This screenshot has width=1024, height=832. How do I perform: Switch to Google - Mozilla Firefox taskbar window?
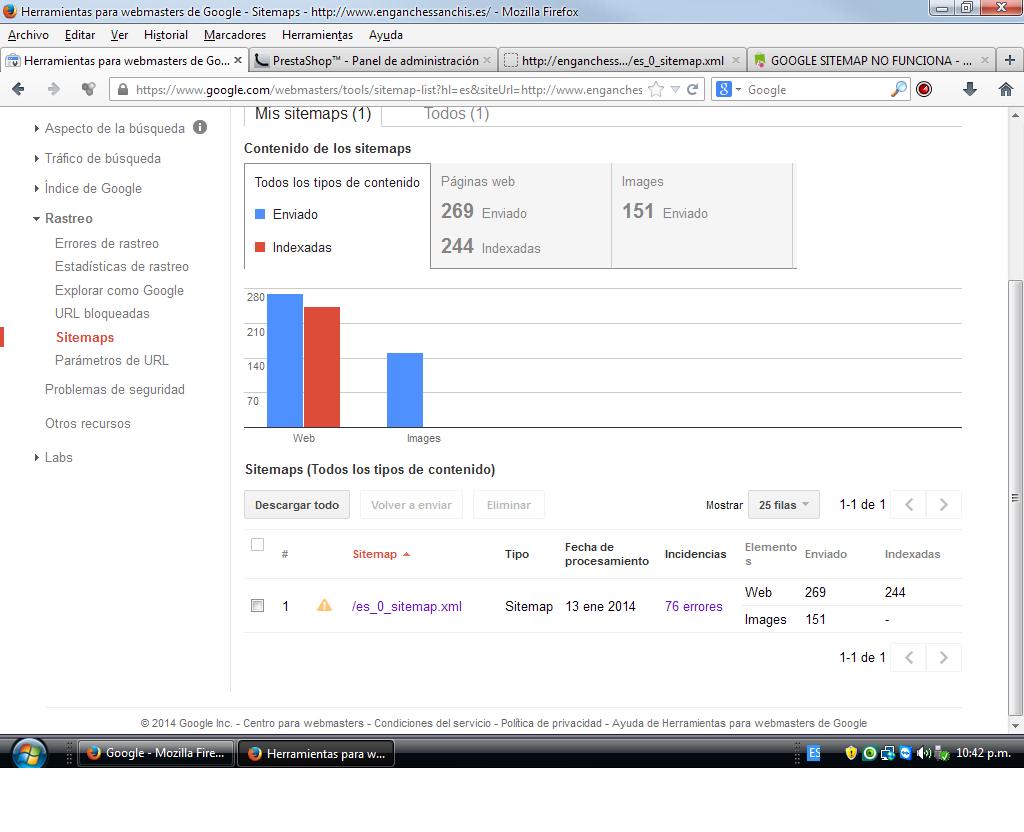coord(155,753)
